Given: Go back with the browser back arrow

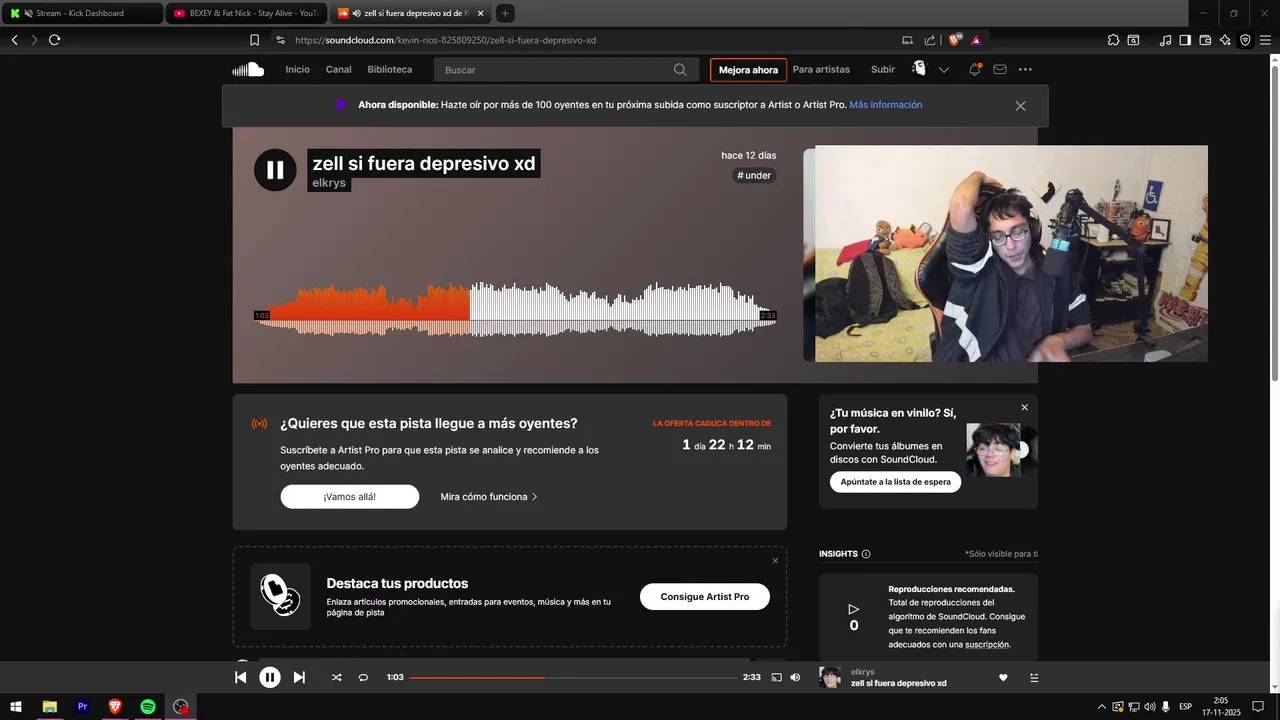Looking at the screenshot, I should [x=14, y=40].
